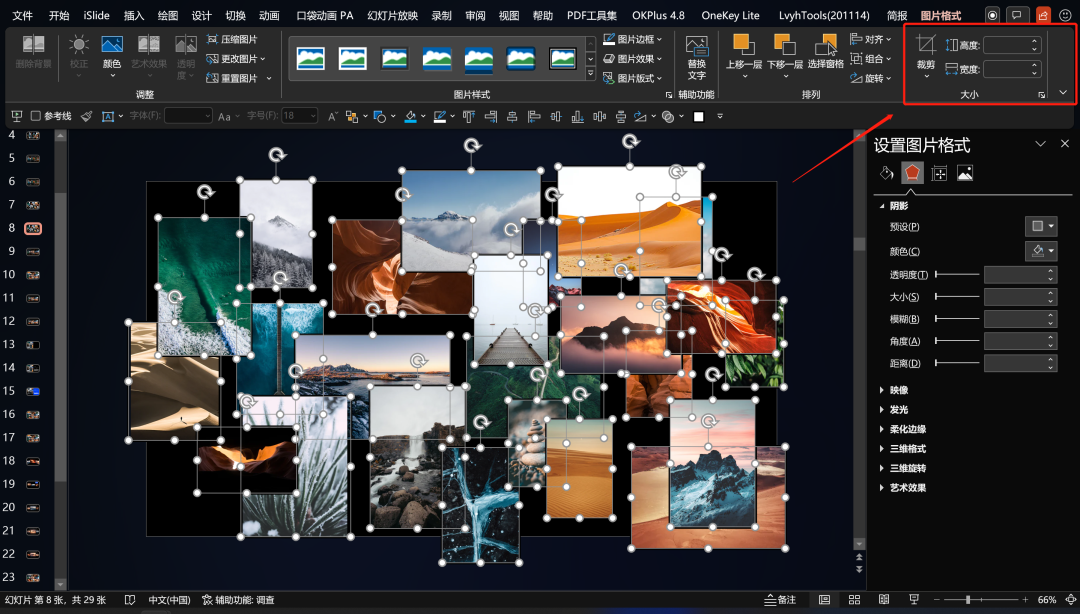Click the 颜色 (Color) adjustment icon

pyautogui.click(x=112, y=45)
